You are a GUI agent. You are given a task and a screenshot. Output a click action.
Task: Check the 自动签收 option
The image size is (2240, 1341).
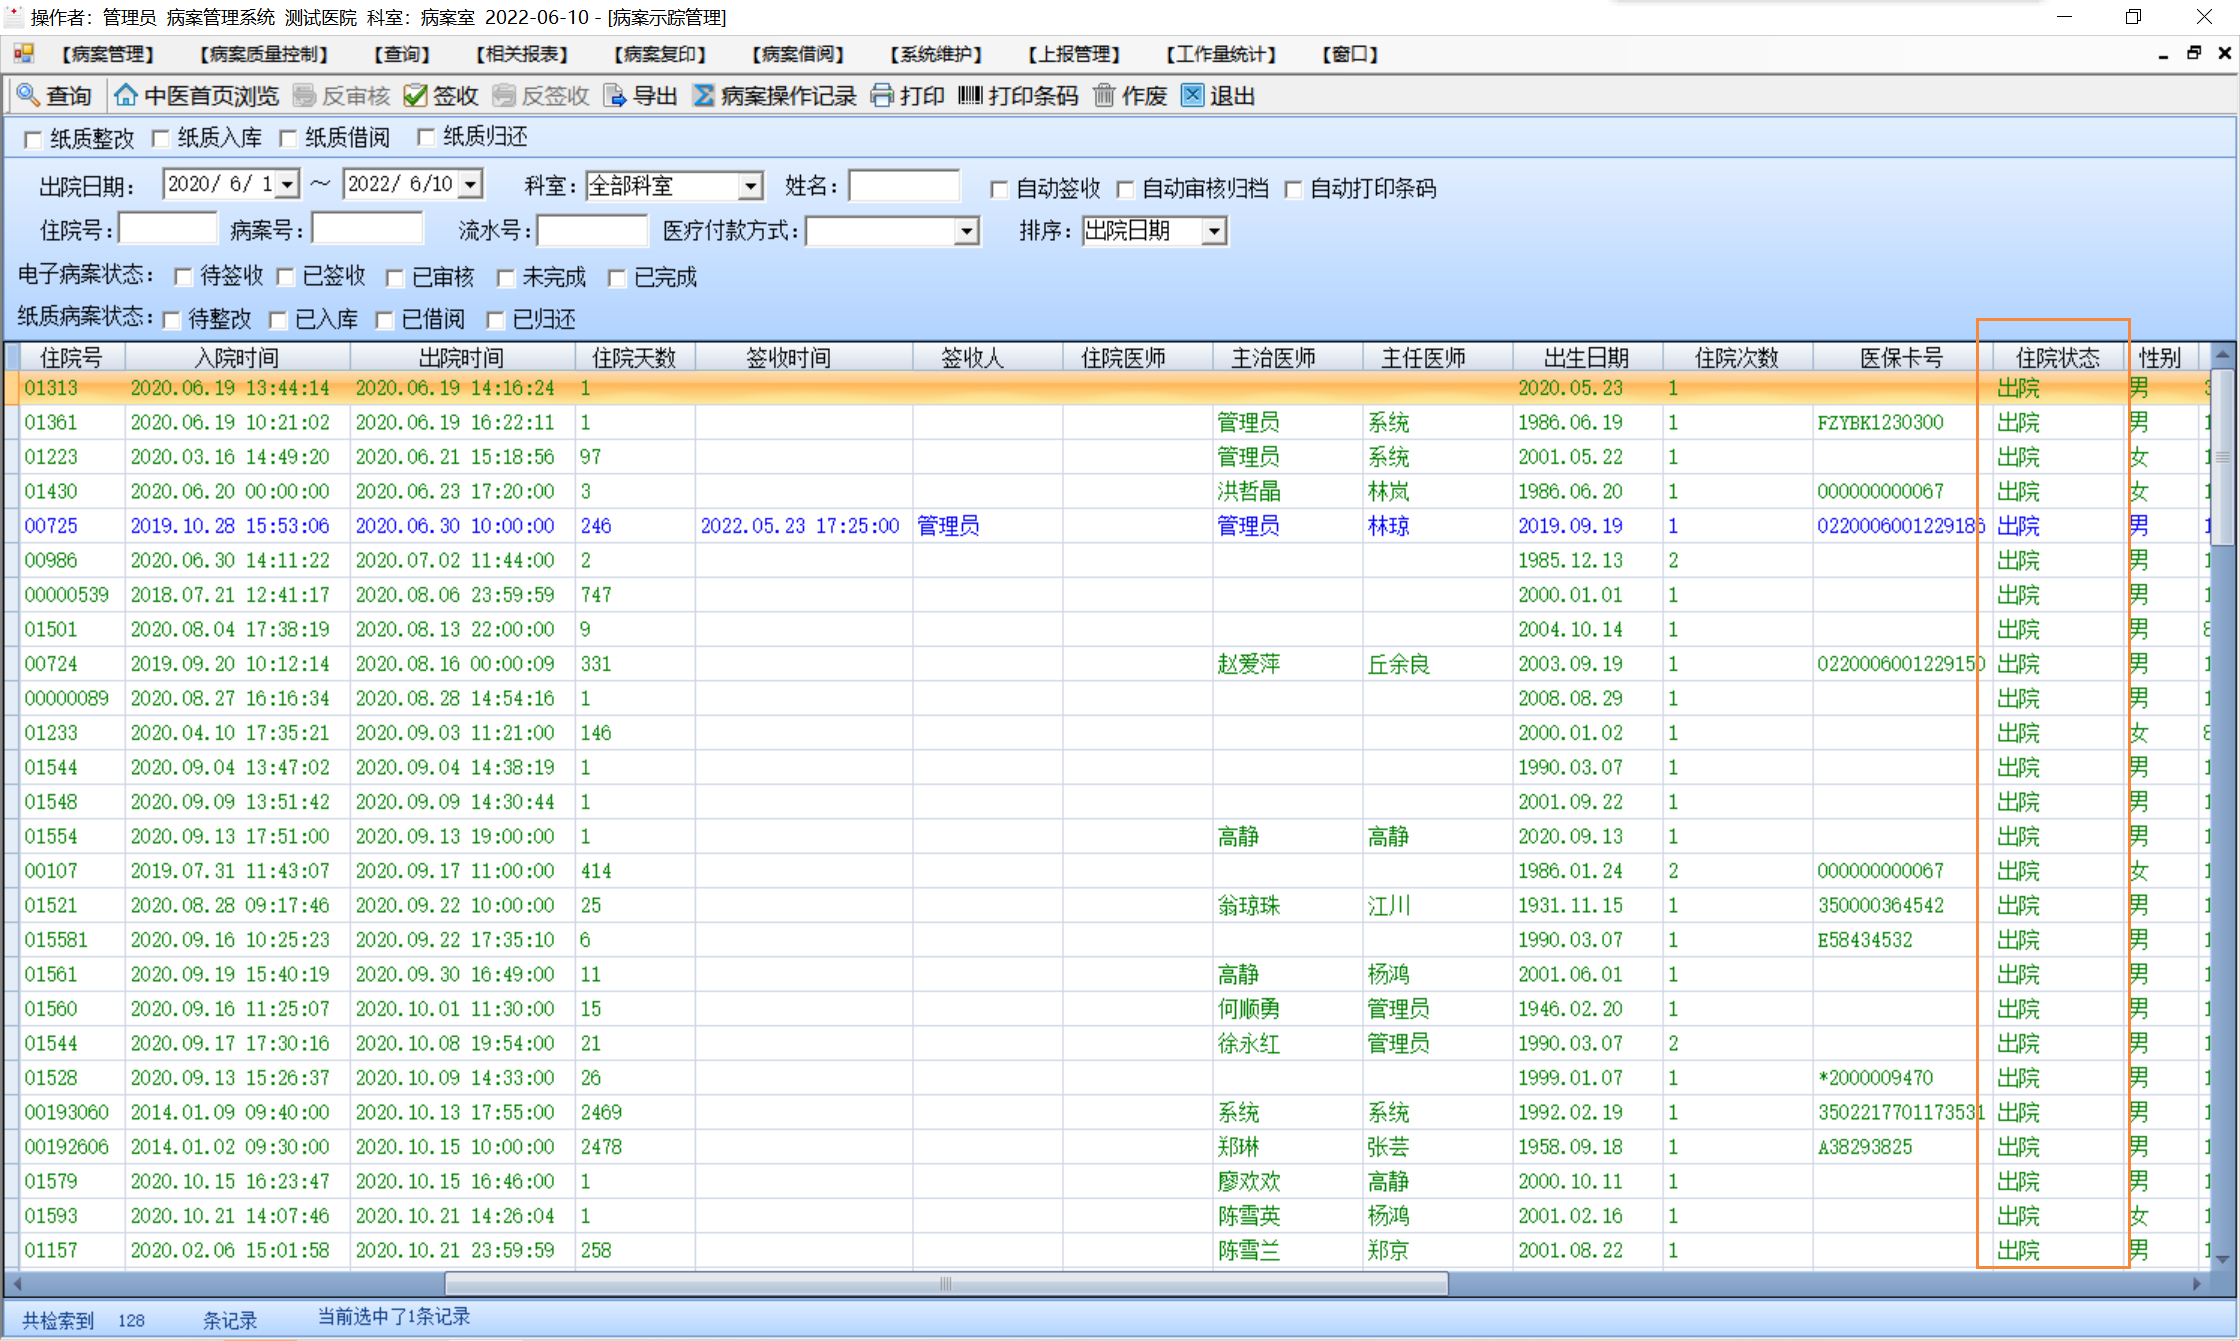pos(998,189)
